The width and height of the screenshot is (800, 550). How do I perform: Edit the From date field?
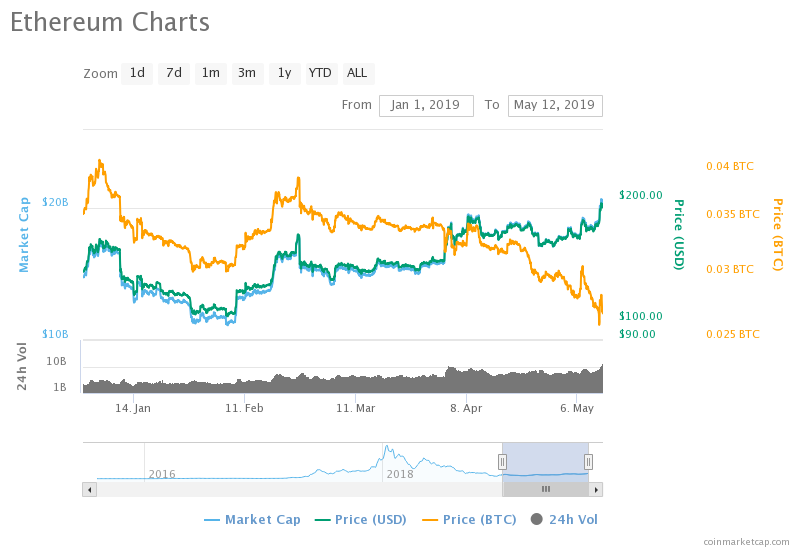(426, 106)
